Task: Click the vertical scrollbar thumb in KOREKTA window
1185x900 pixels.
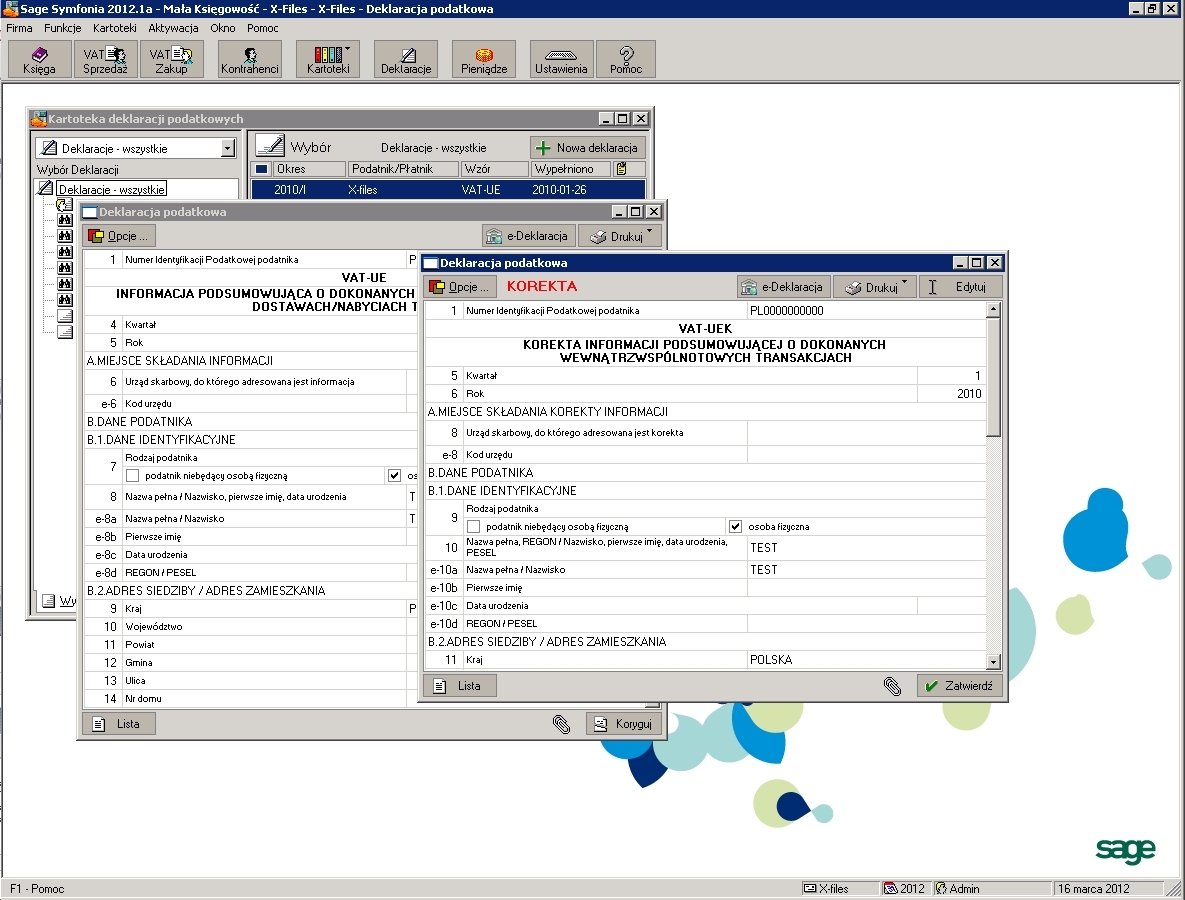Action: (994, 376)
